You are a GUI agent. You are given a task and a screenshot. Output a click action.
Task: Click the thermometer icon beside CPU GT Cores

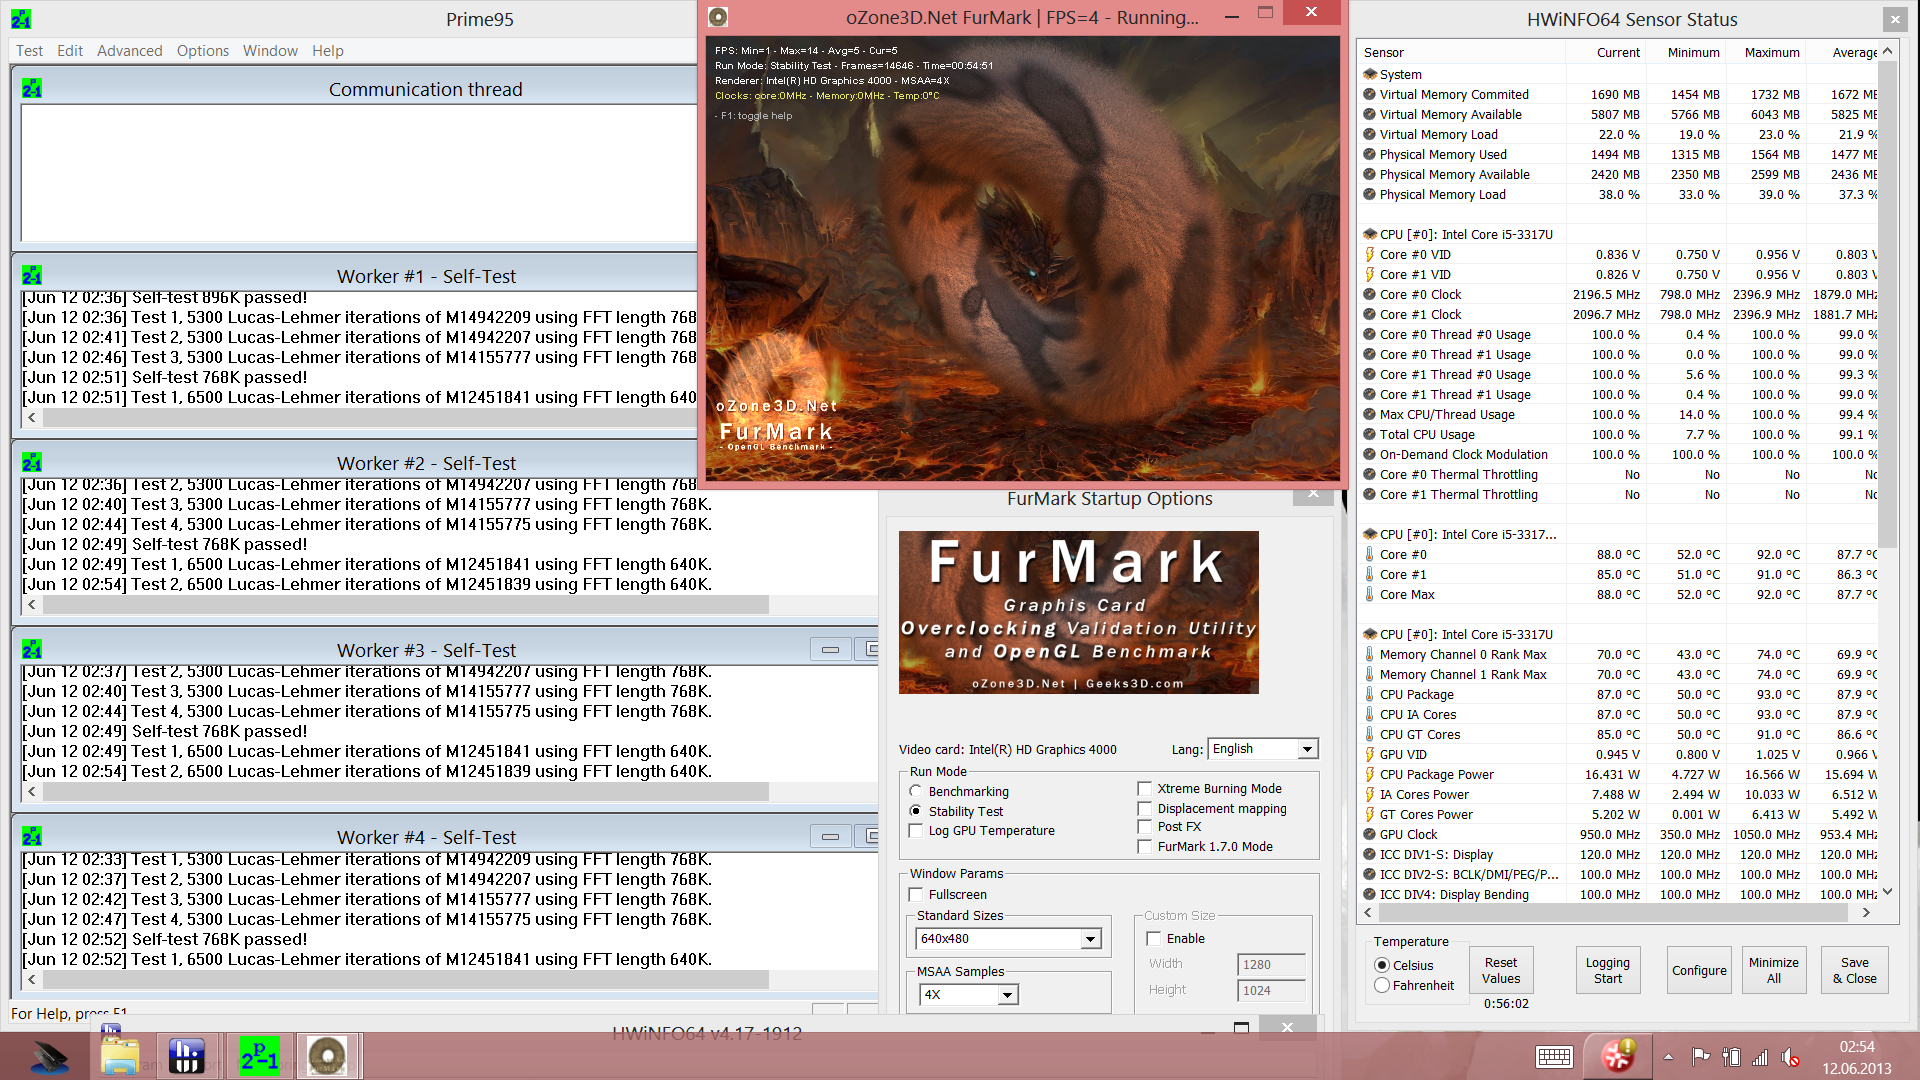tap(1370, 734)
